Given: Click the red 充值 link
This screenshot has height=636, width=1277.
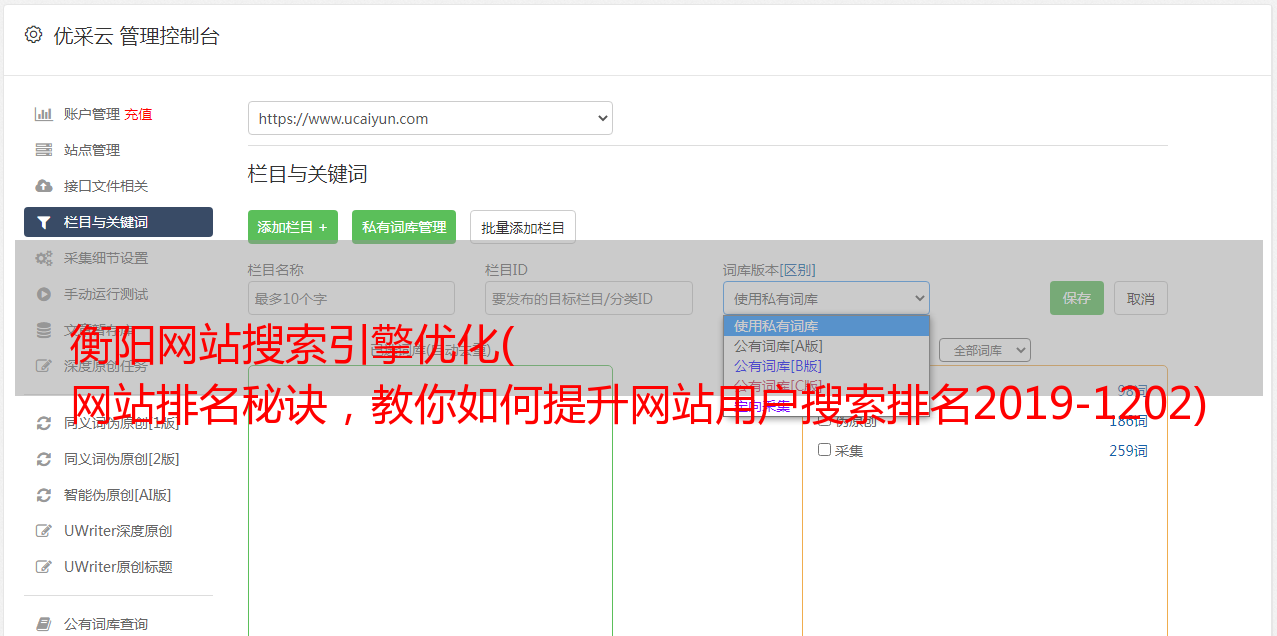Looking at the screenshot, I should 138,114.
